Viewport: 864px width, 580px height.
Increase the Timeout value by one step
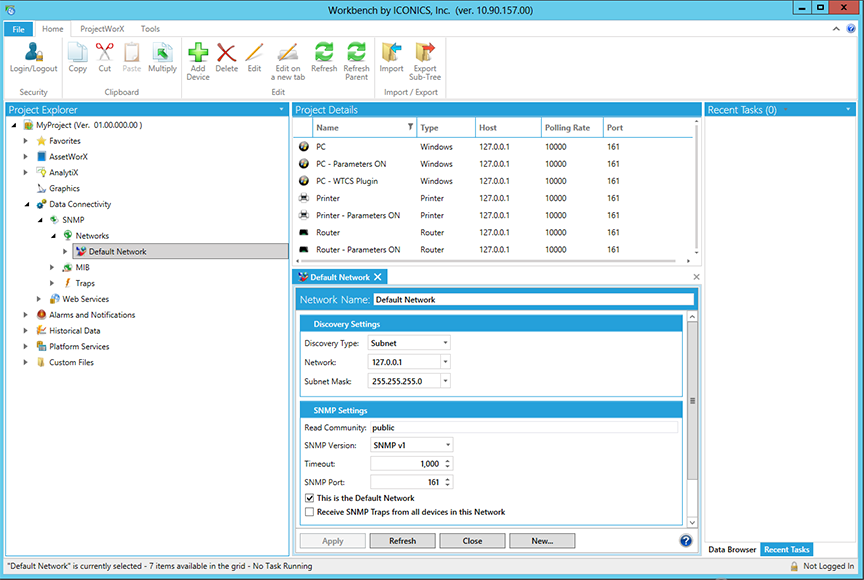click(448, 461)
